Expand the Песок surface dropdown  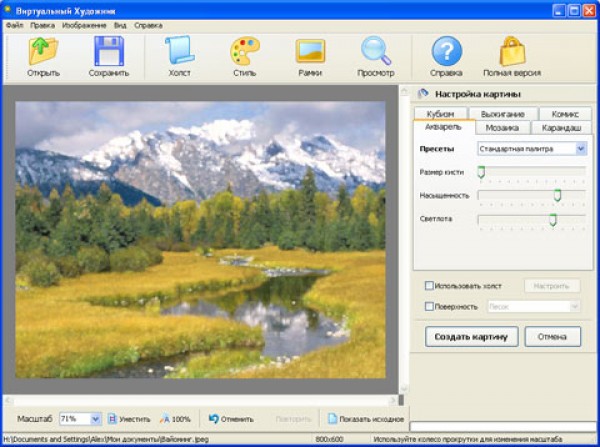(574, 306)
